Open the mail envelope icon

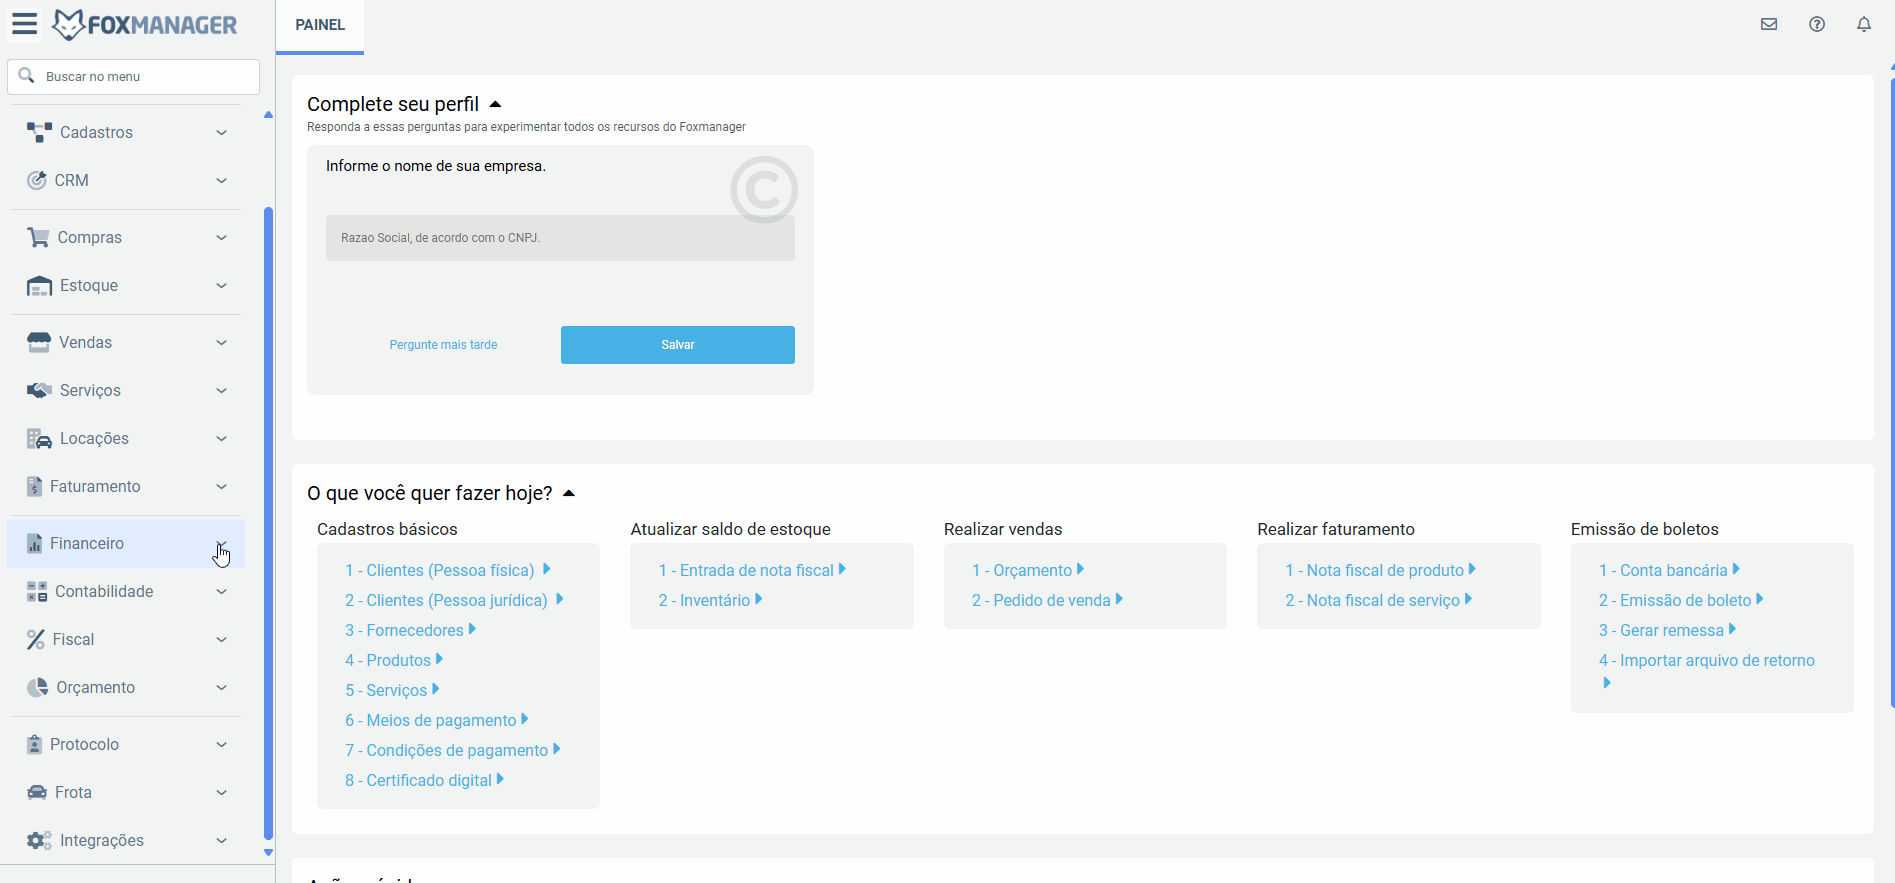click(1769, 24)
